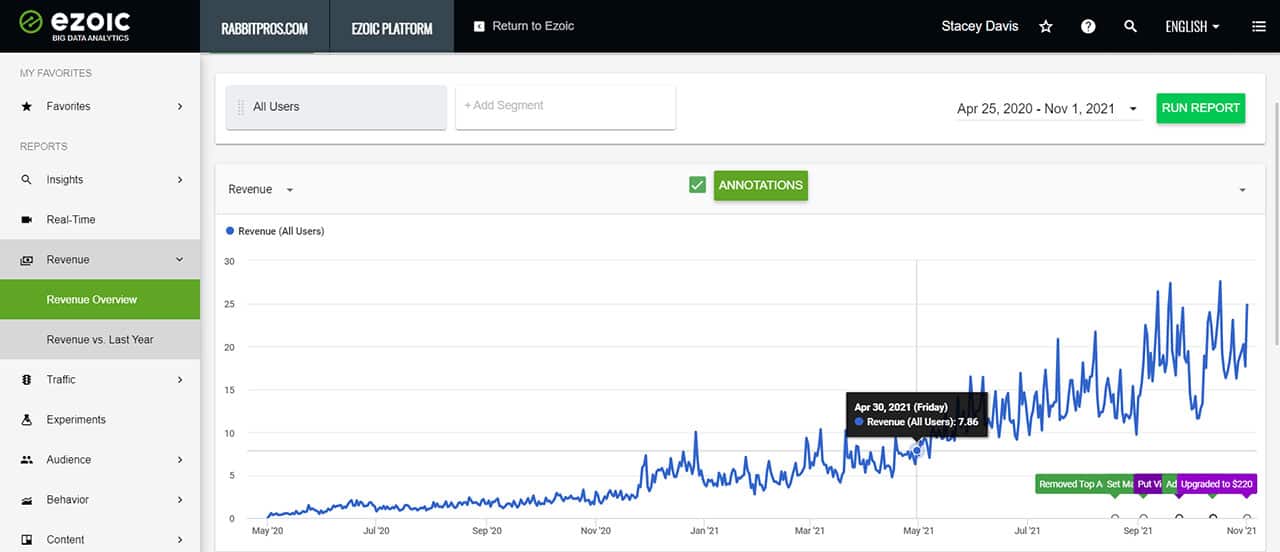Click the Set Ma annotation label
This screenshot has height=552, width=1280.
pyautogui.click(x=1119, y=484)
